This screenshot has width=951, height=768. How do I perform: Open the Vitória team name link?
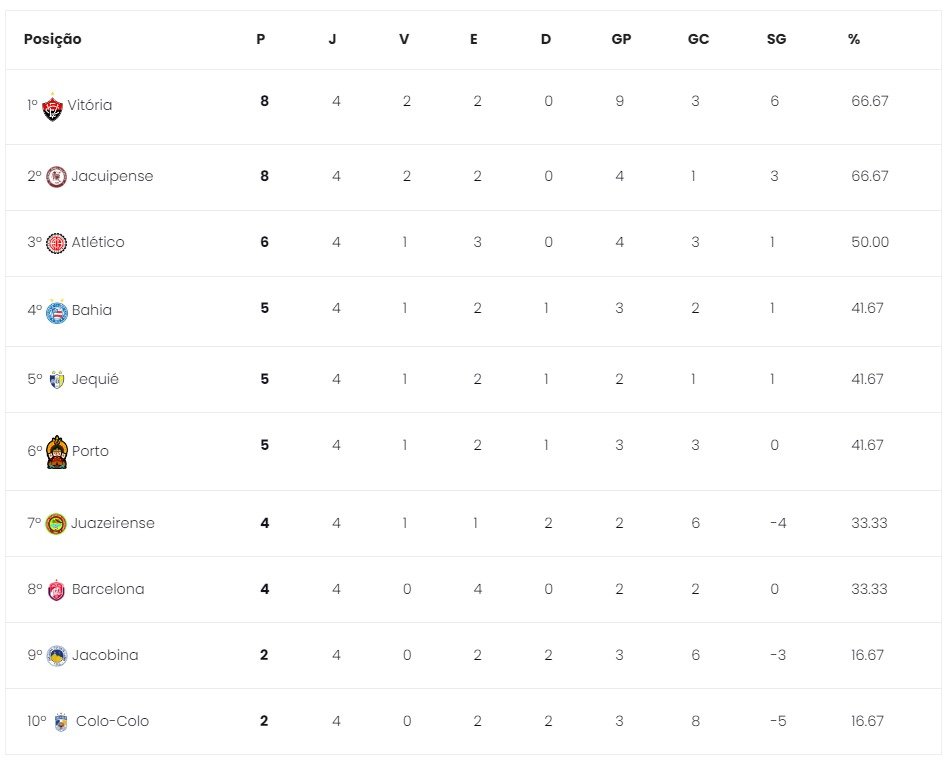[90, 105]
